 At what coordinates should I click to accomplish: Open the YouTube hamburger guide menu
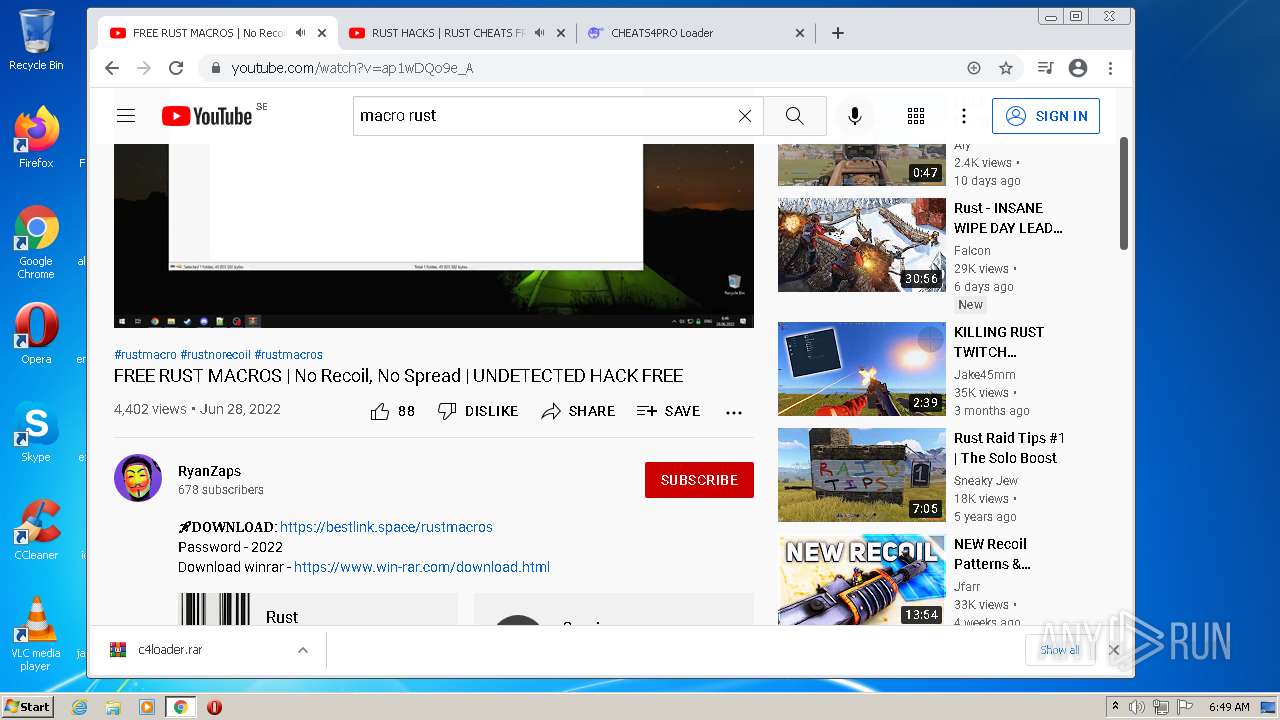tap(126, 116)
